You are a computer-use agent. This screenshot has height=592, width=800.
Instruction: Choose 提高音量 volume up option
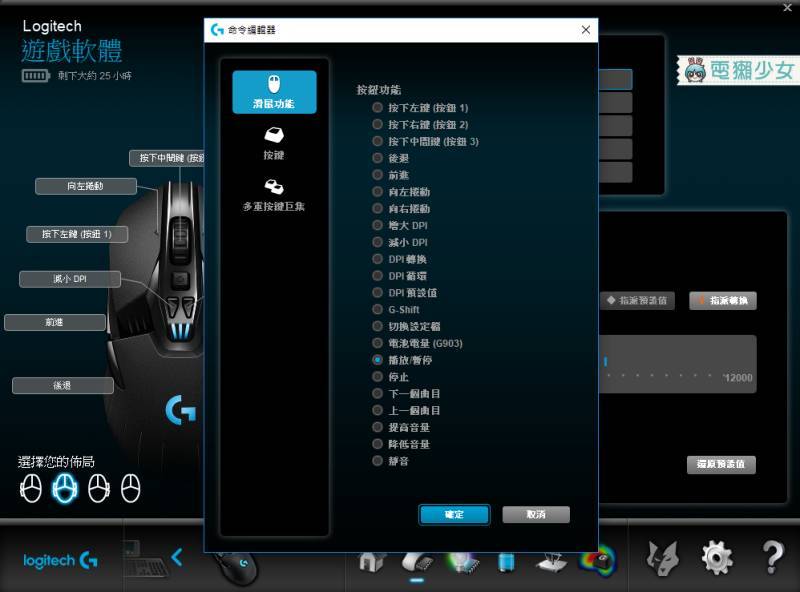(x=377, y=428)
